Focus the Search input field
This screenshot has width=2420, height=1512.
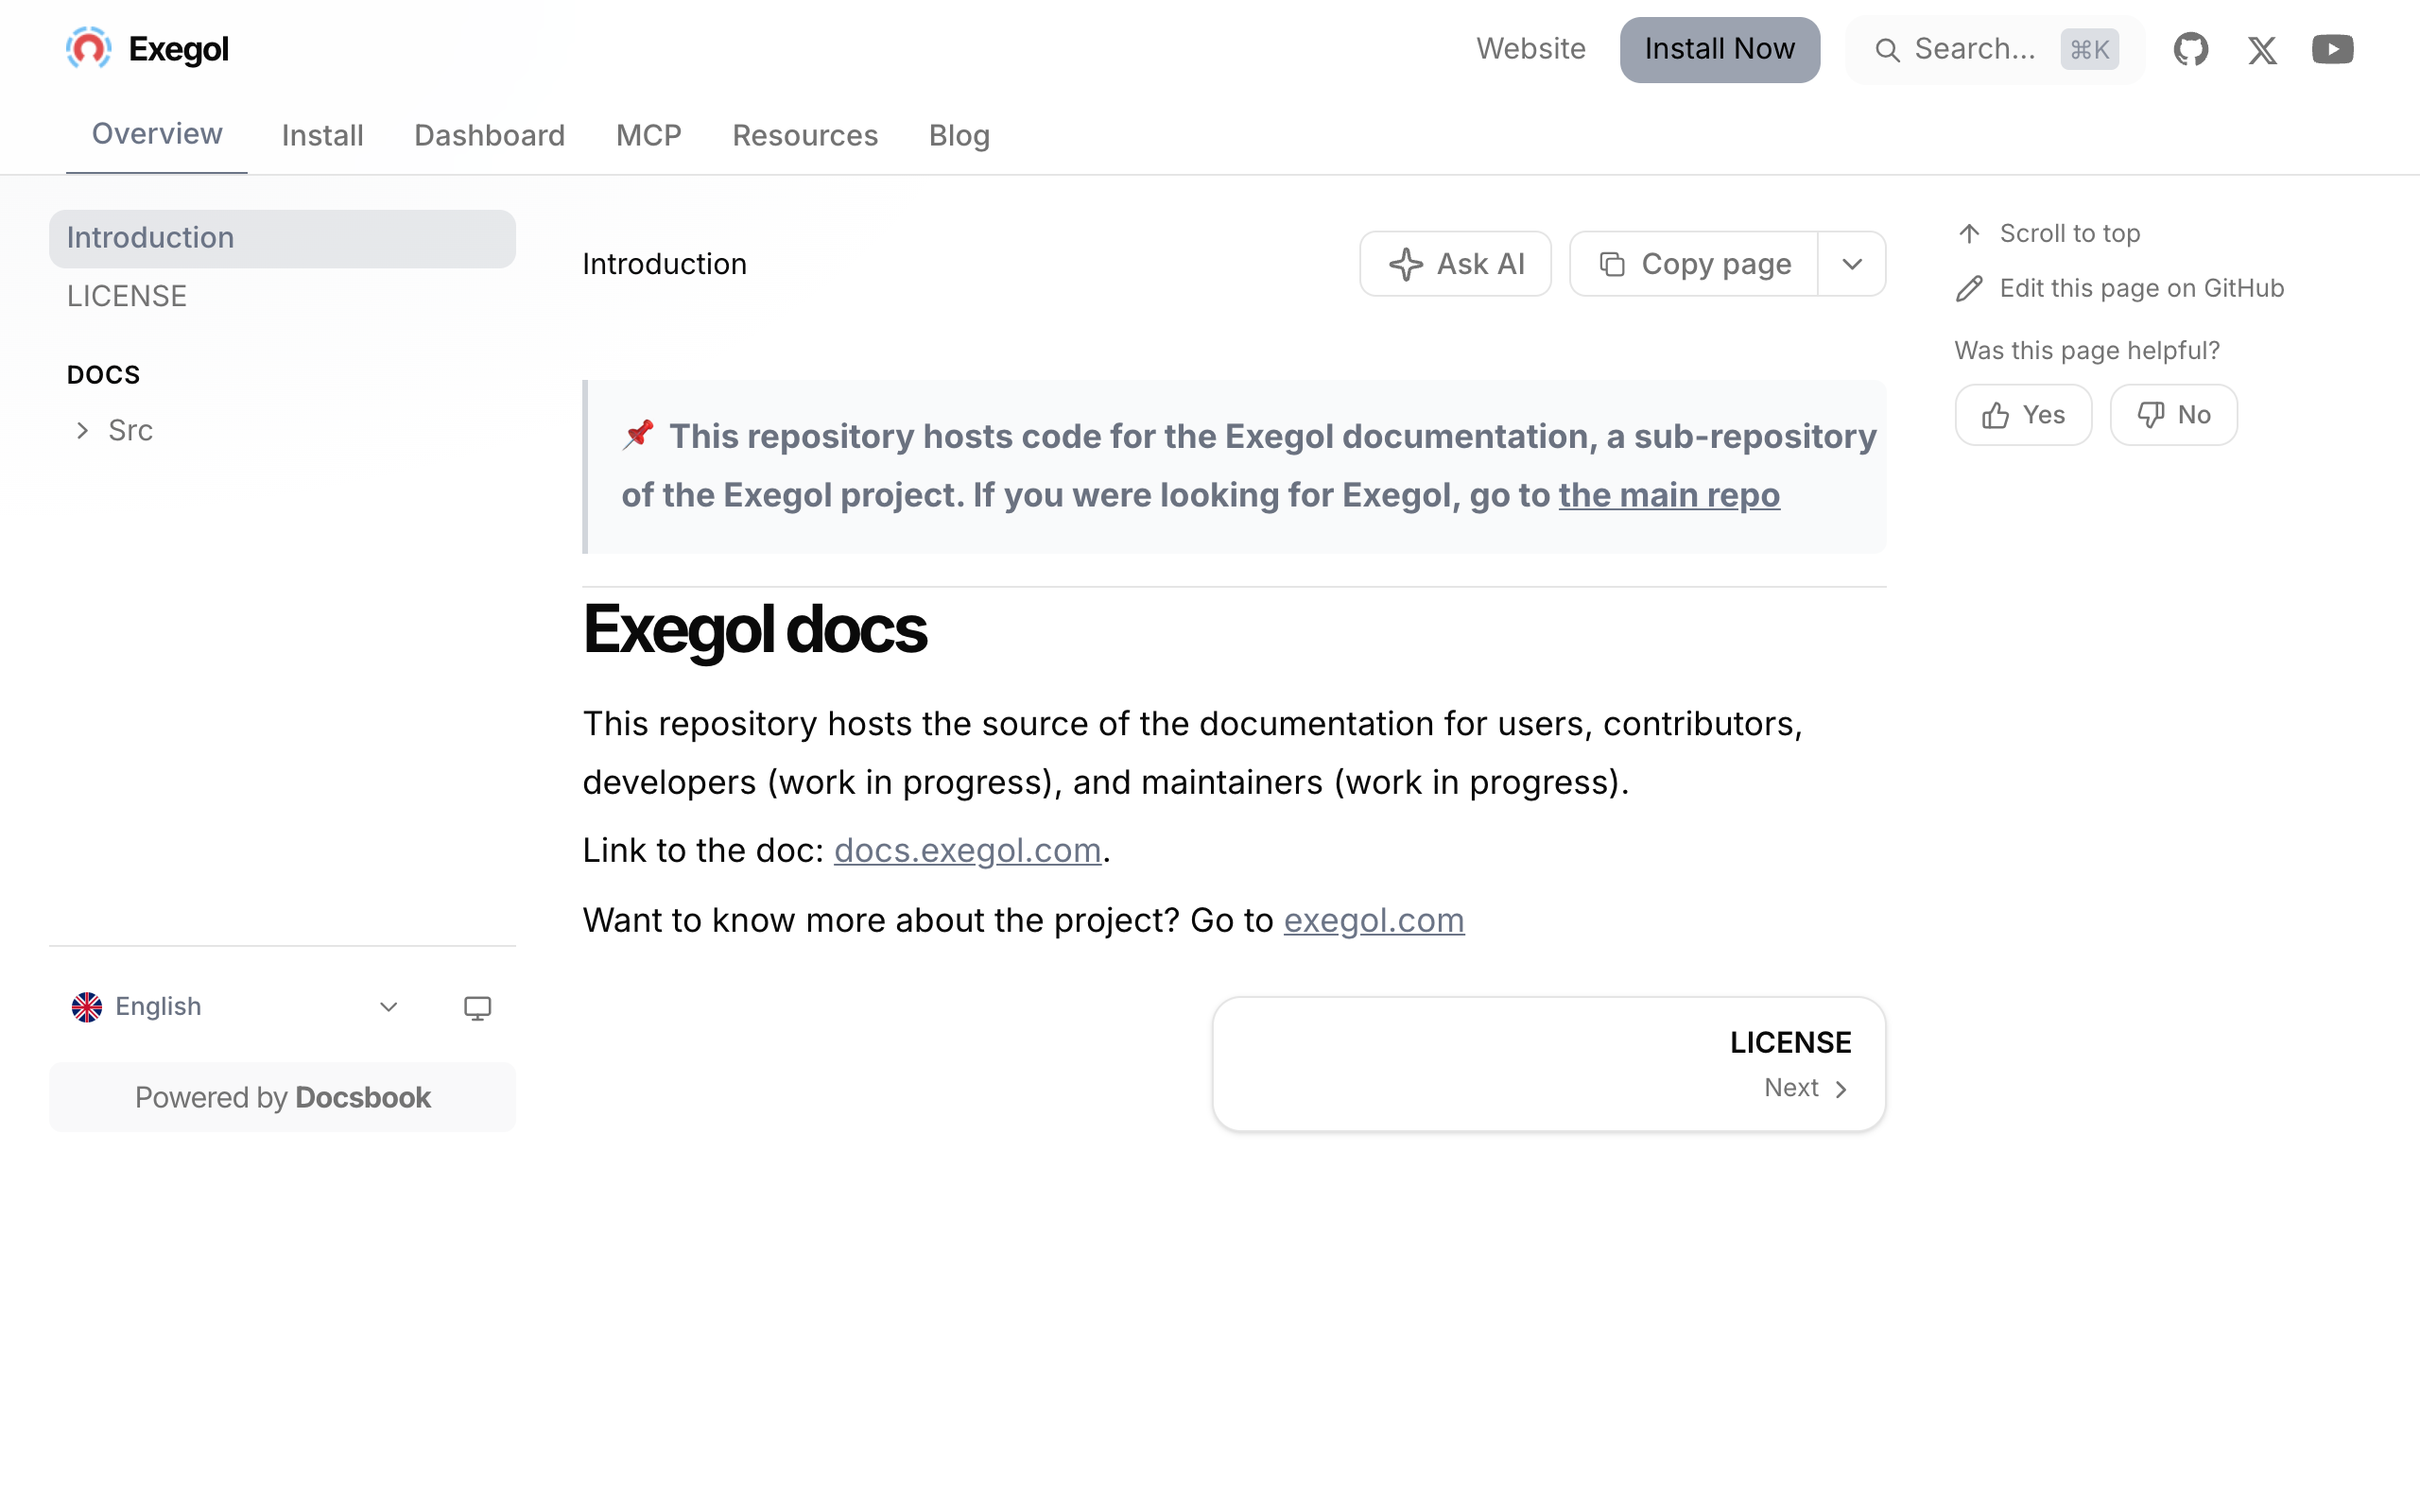point(1995,49)
